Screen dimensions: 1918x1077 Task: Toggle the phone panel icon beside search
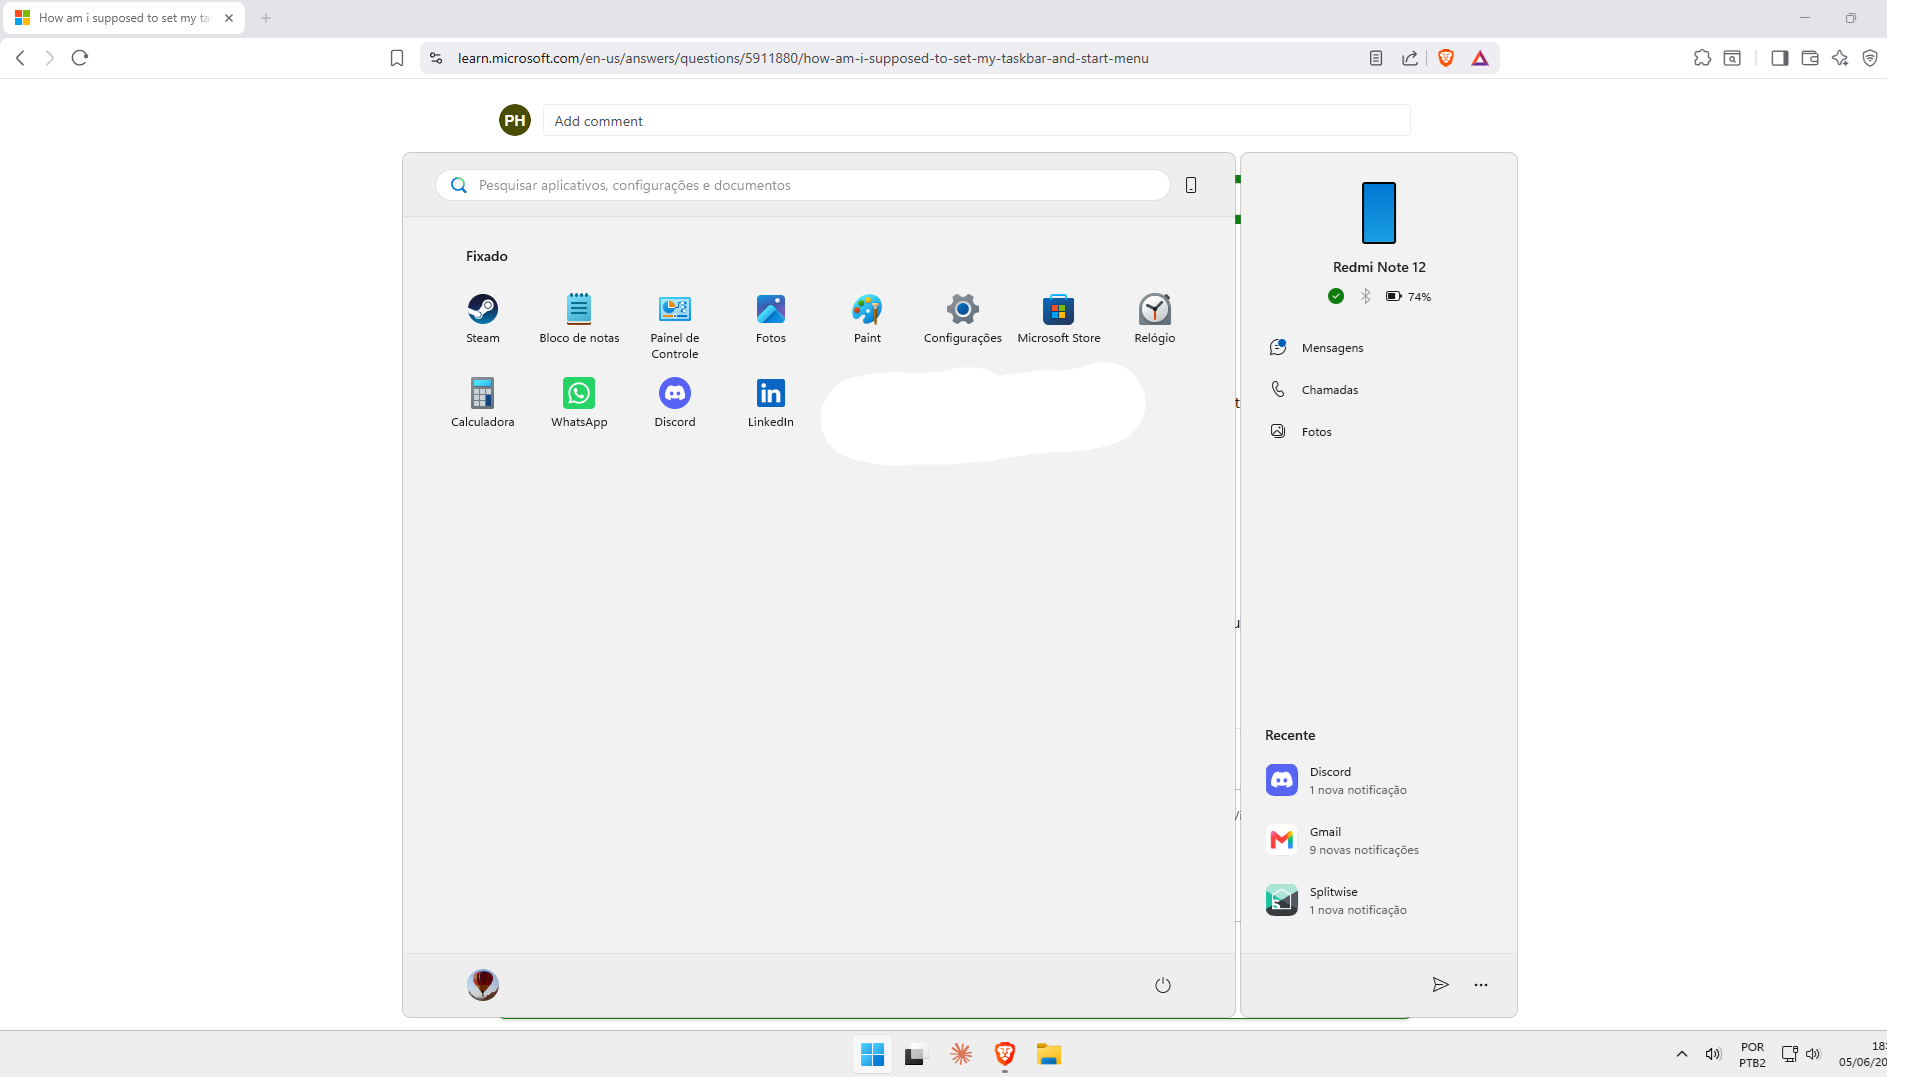point(1191,185)
